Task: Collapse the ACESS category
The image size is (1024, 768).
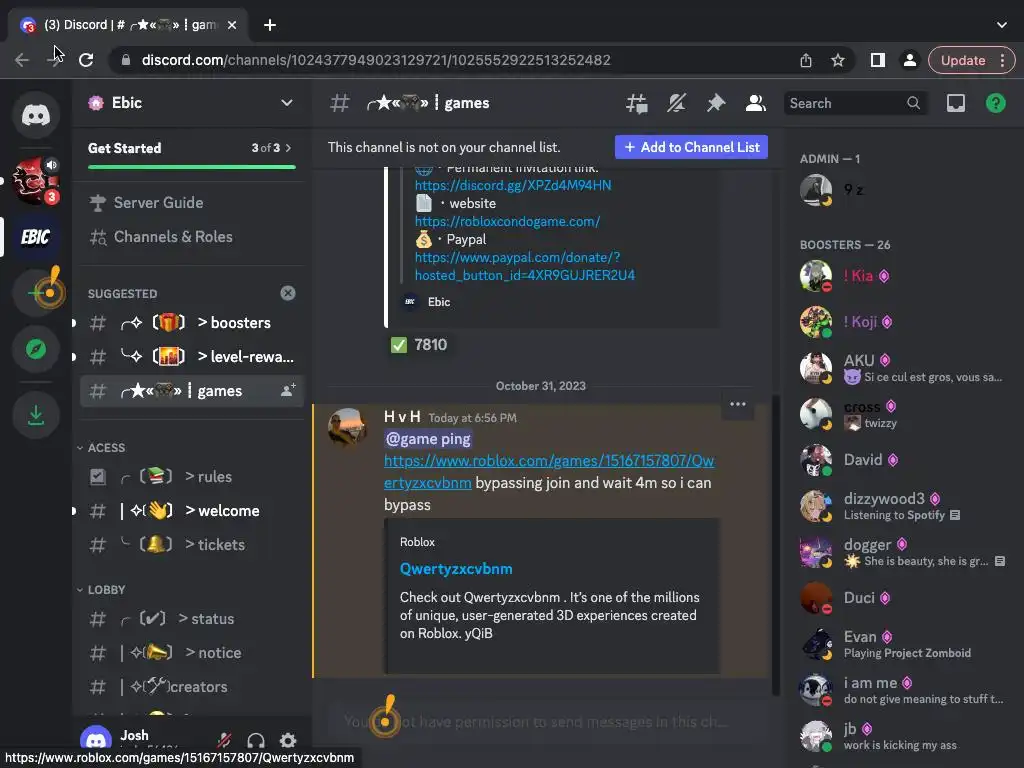Action: pos(101,448)
